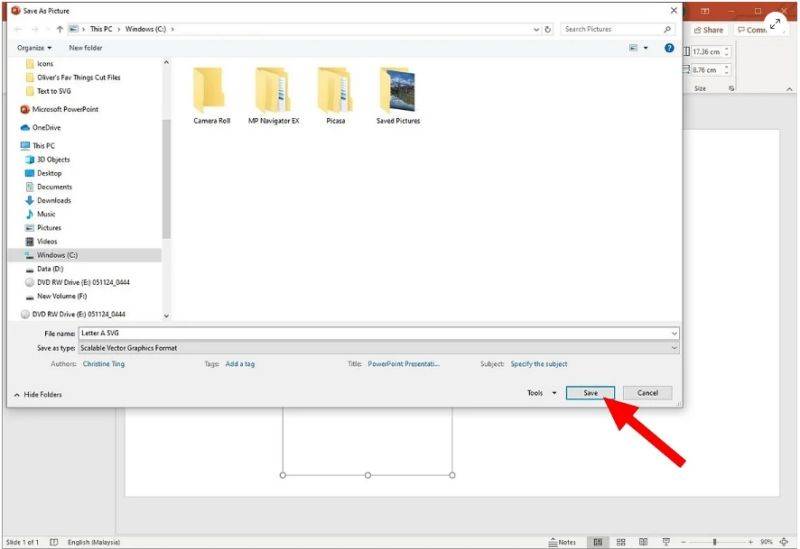The image size is (800, 549).
Task: Open the Camera Roll folder icon
Action: [x=211, y=91]
